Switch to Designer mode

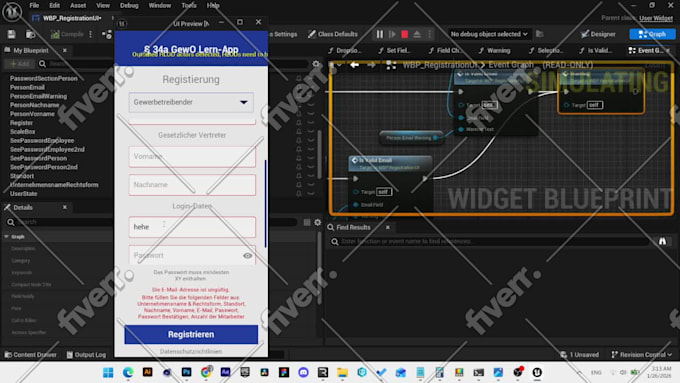pyautogui.click(x=598, y=34)
